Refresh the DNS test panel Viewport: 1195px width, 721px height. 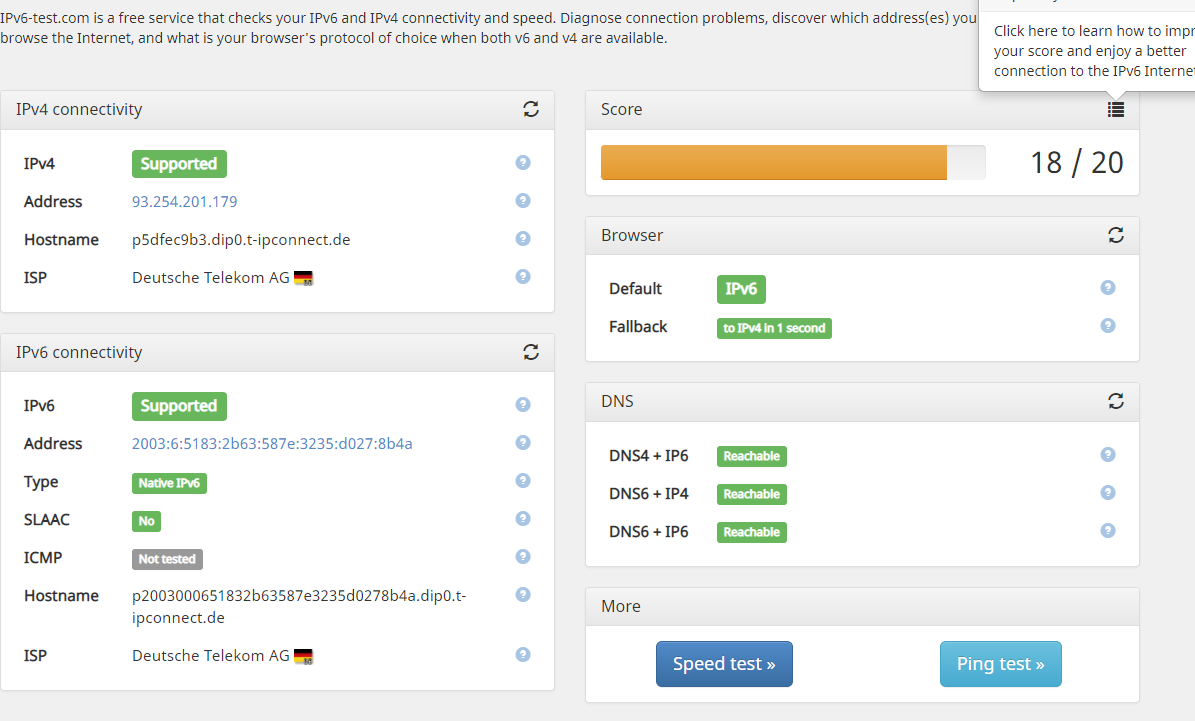1116,401
